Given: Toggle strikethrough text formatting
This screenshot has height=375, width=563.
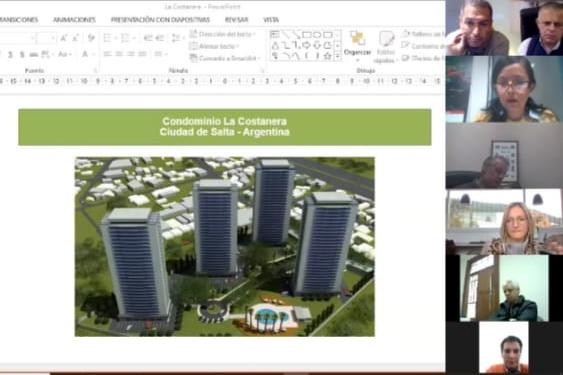Looking at the screenshot, I should [33, 55].
